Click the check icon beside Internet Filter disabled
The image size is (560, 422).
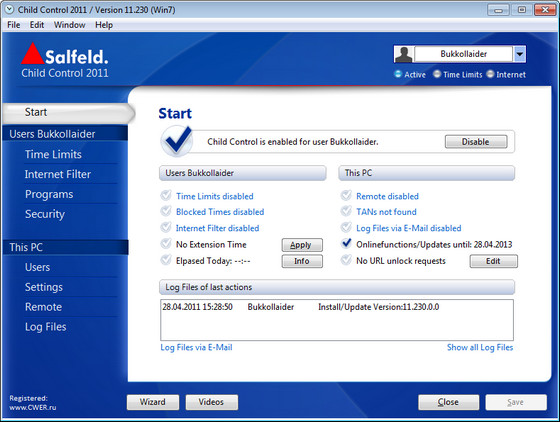pos(166,227)
